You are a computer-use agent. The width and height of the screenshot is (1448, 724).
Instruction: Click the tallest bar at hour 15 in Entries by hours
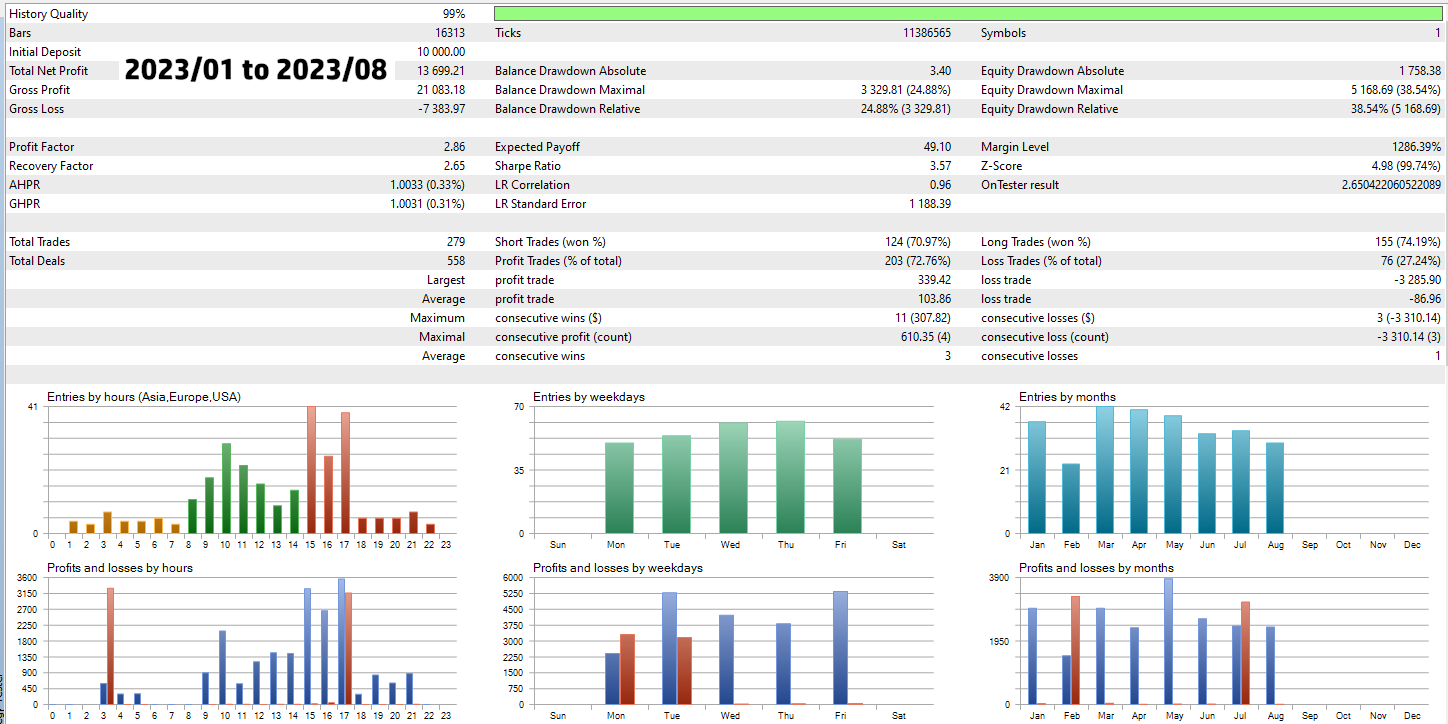311,470
